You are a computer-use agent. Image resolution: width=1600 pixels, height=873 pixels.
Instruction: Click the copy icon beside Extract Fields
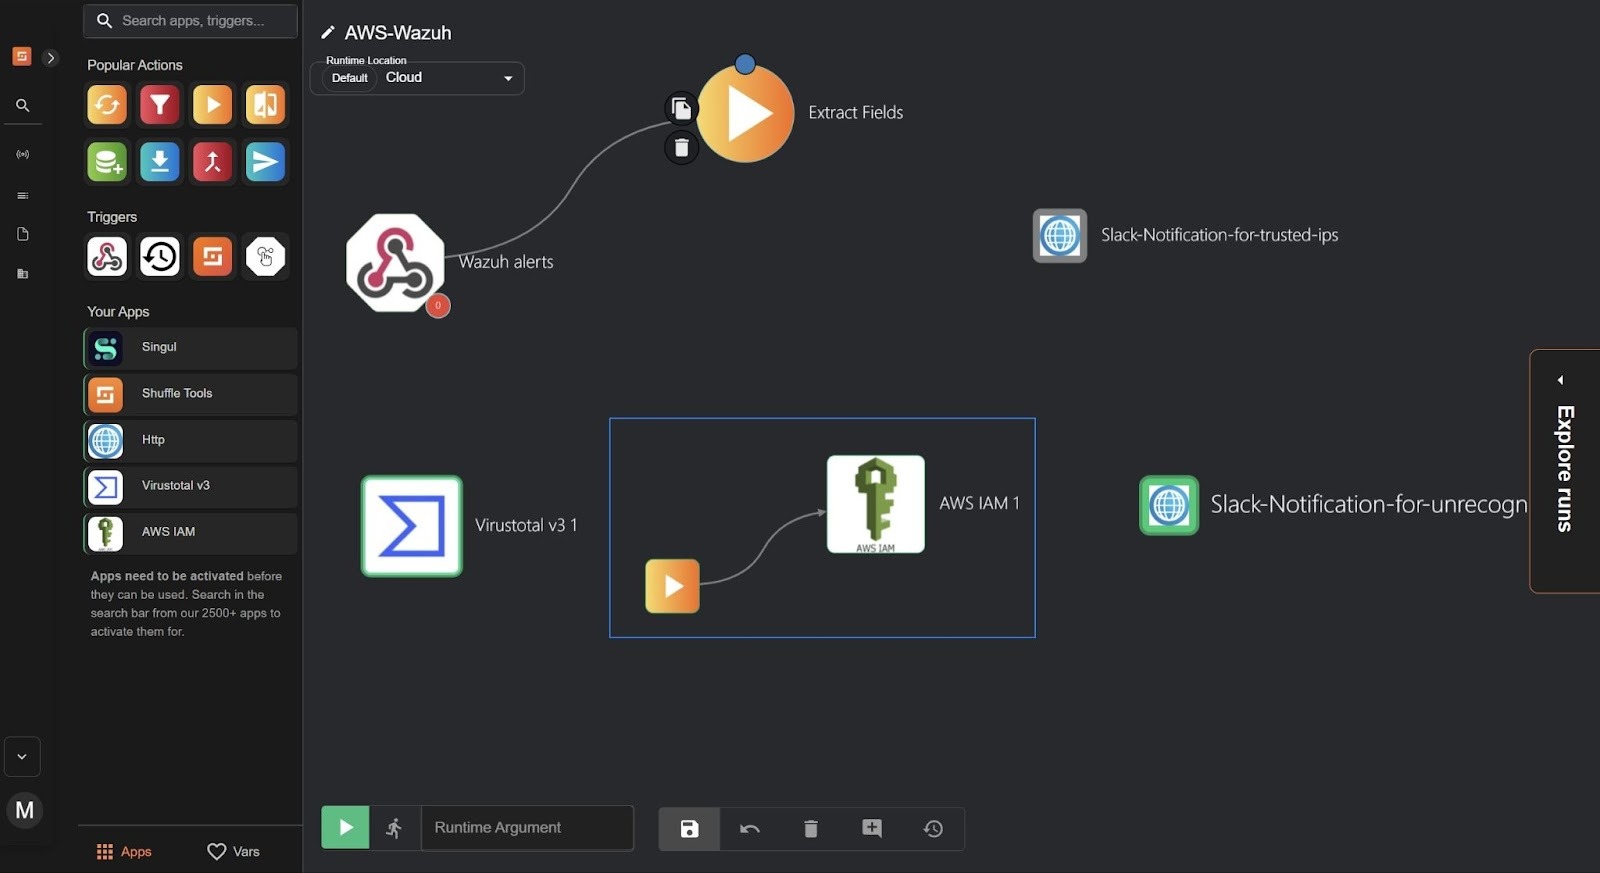click(681, 108)
